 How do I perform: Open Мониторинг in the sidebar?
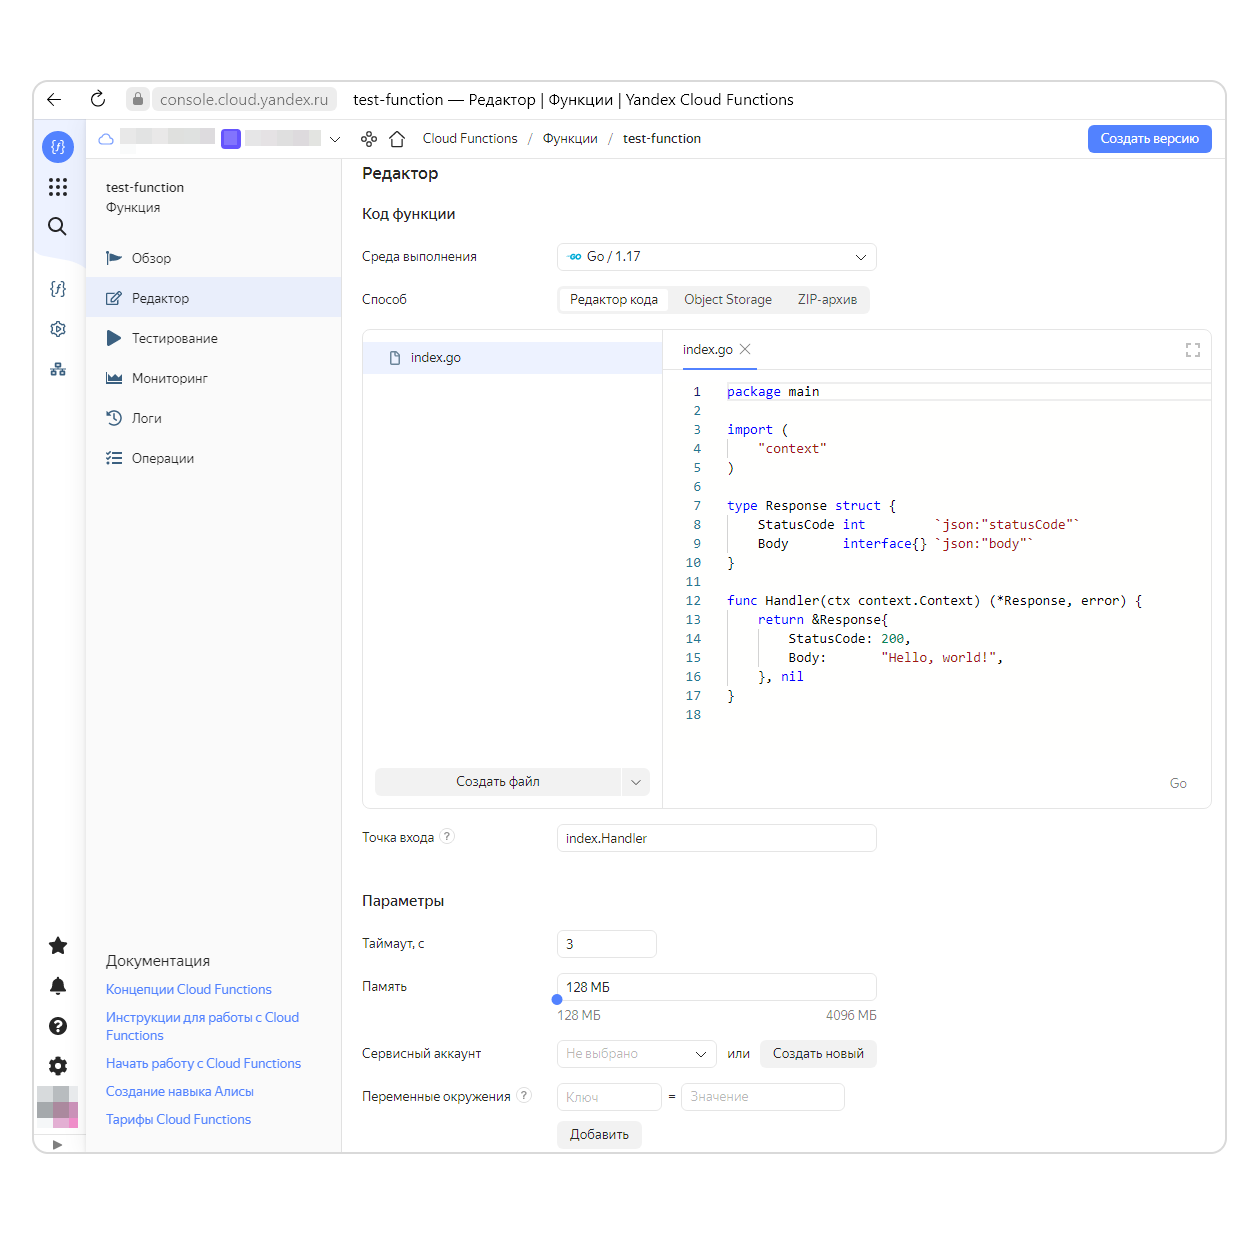click(x=213, y=378)
